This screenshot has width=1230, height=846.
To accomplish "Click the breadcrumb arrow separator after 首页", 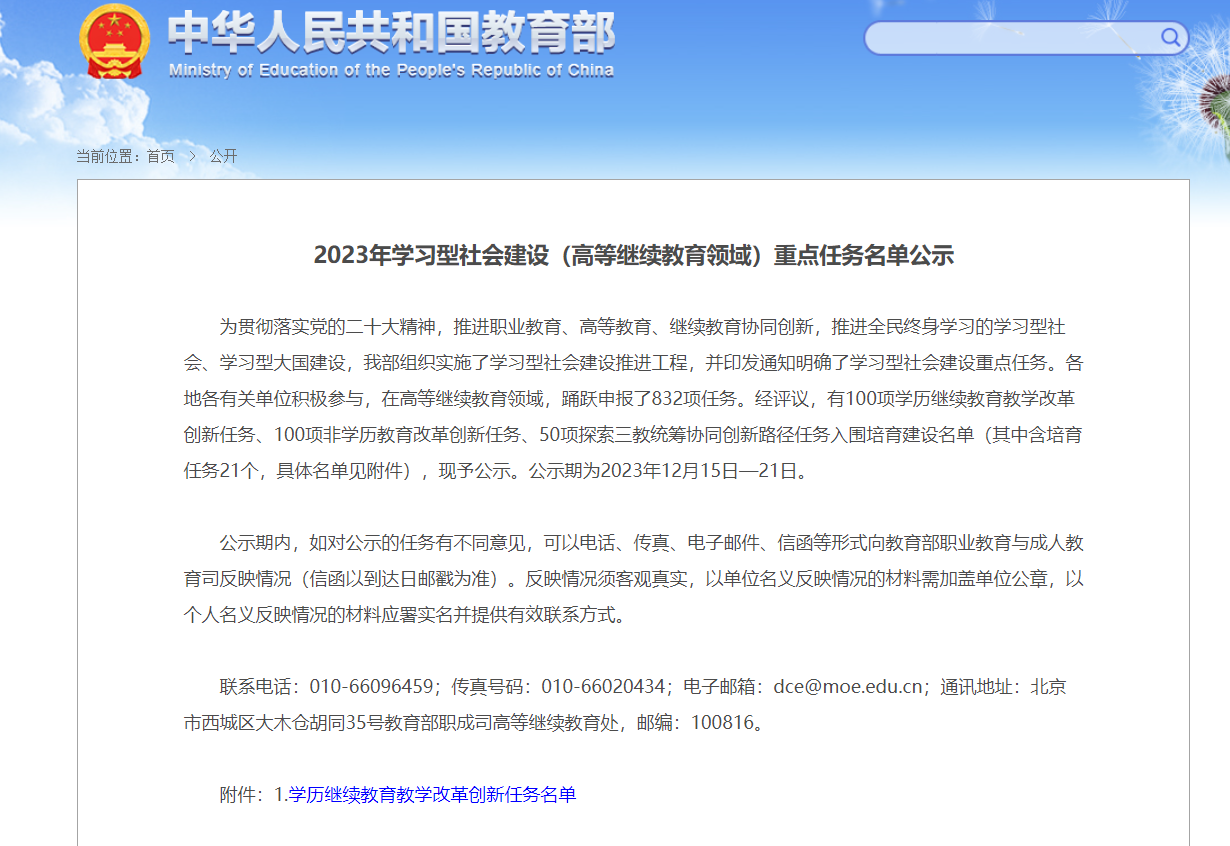I will click(x=192, y=156).
